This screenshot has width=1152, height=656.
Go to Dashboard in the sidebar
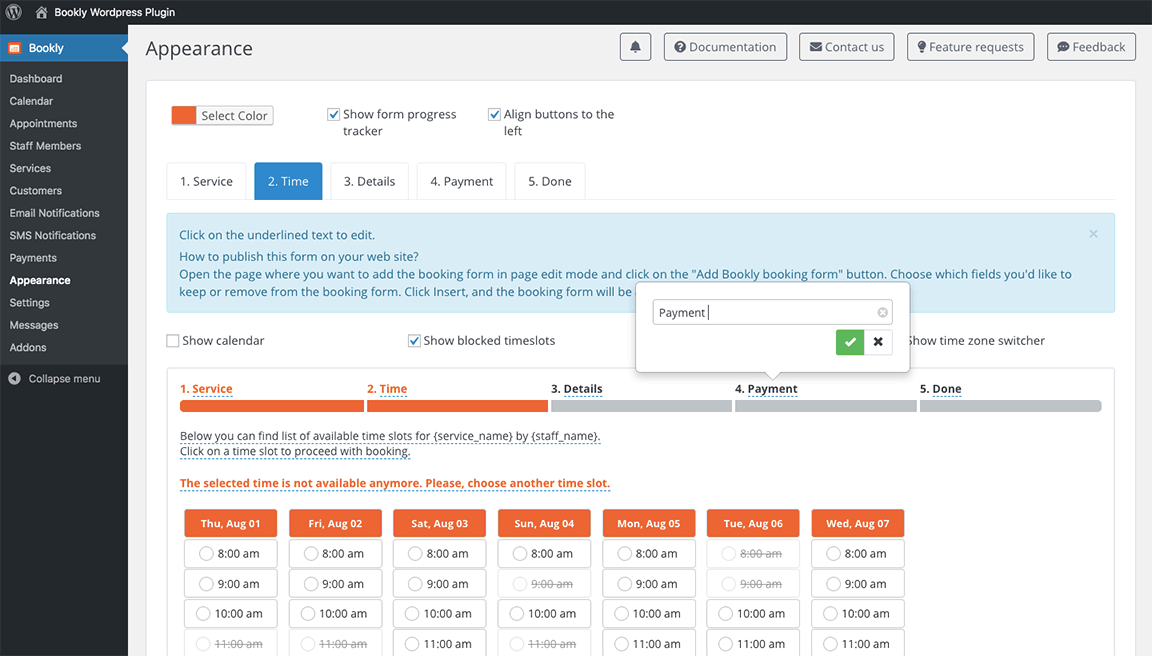tap(36, 79)
